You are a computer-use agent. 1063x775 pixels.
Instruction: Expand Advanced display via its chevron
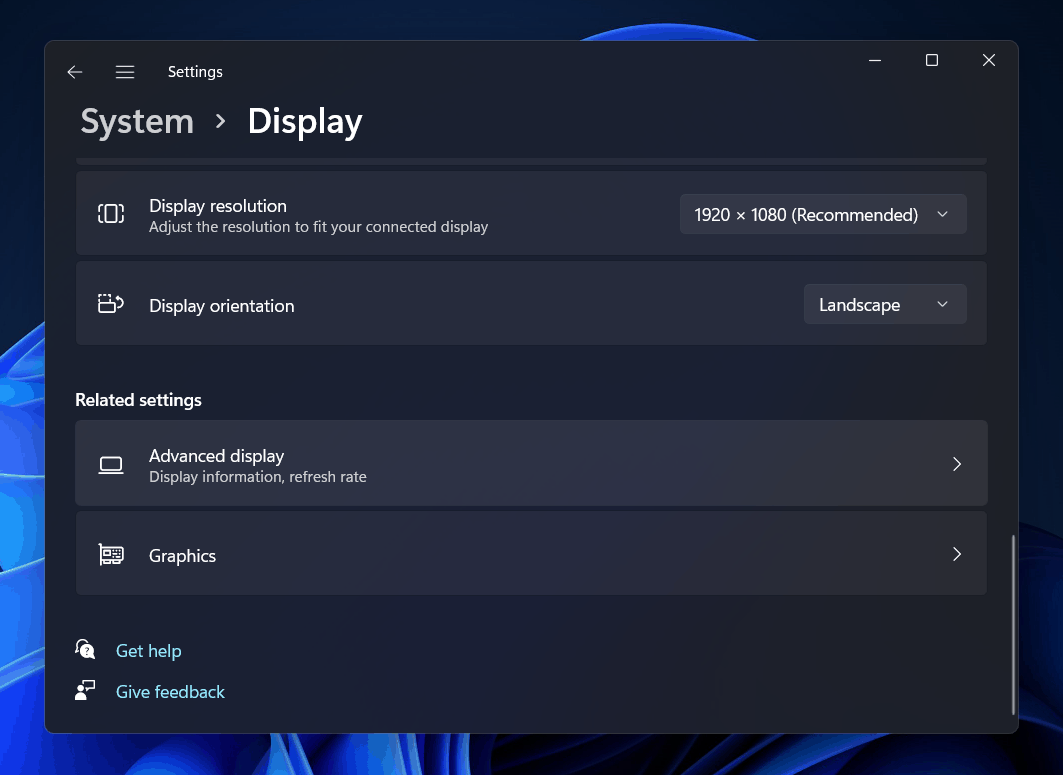click(956, 464)
